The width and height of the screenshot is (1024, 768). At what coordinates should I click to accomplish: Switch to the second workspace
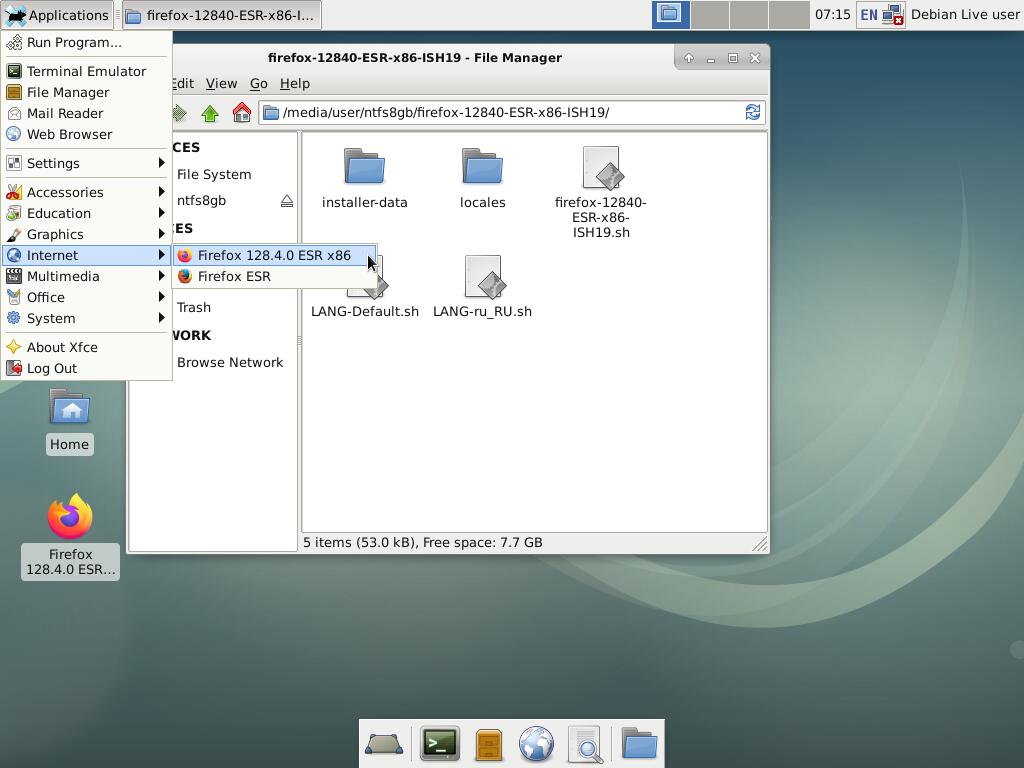(710, 14)
